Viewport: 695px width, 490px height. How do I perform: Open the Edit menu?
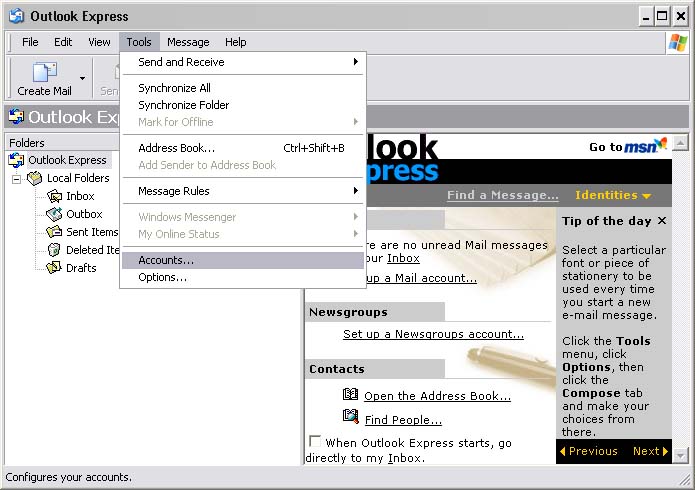coord(63,42)
